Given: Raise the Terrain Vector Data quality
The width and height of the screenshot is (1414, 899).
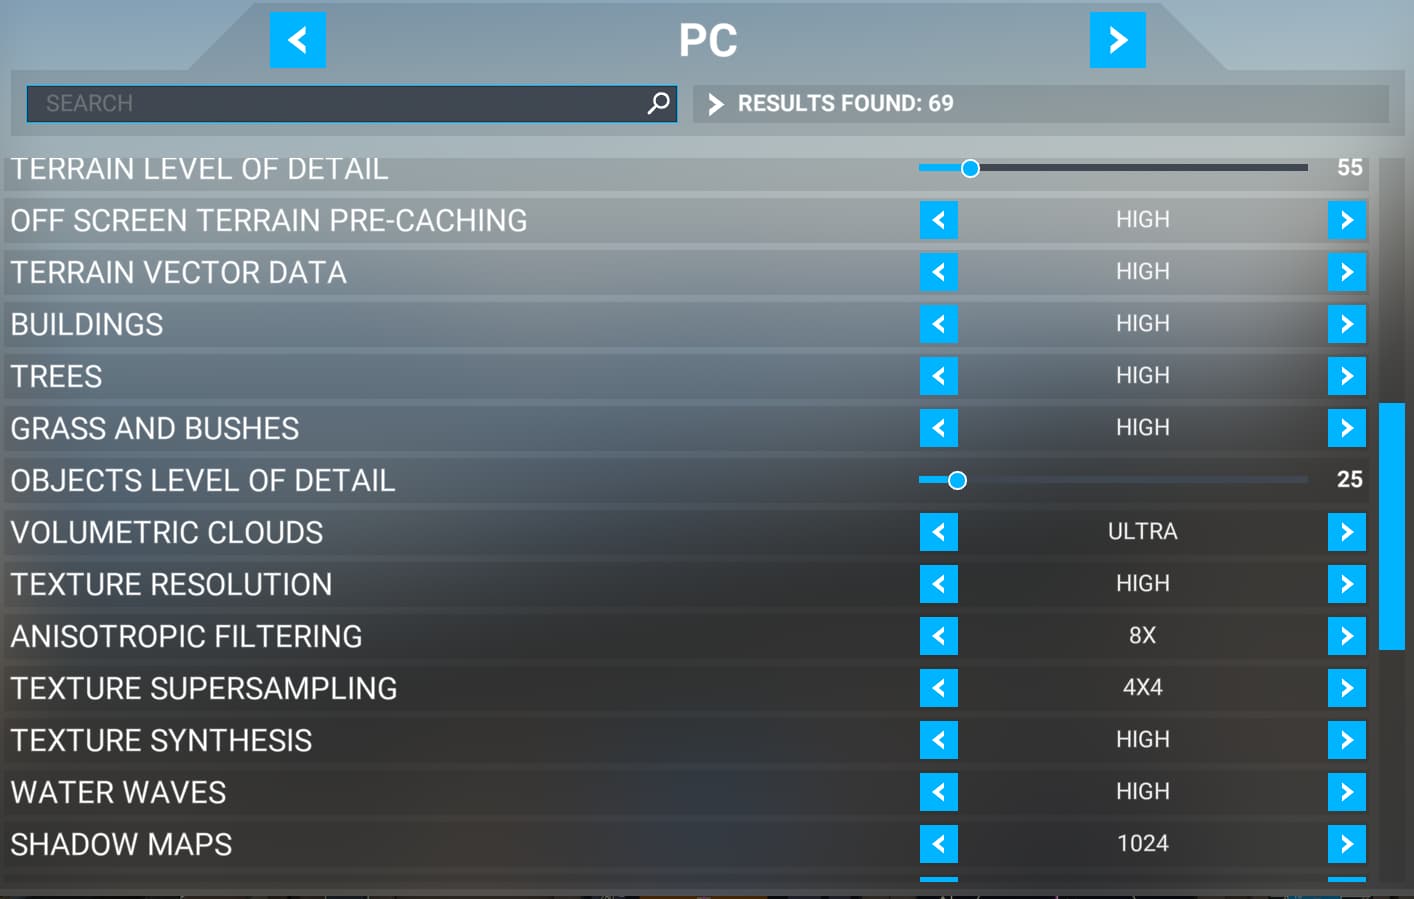Looking at the screenshot, I should tap(1347, 272).
